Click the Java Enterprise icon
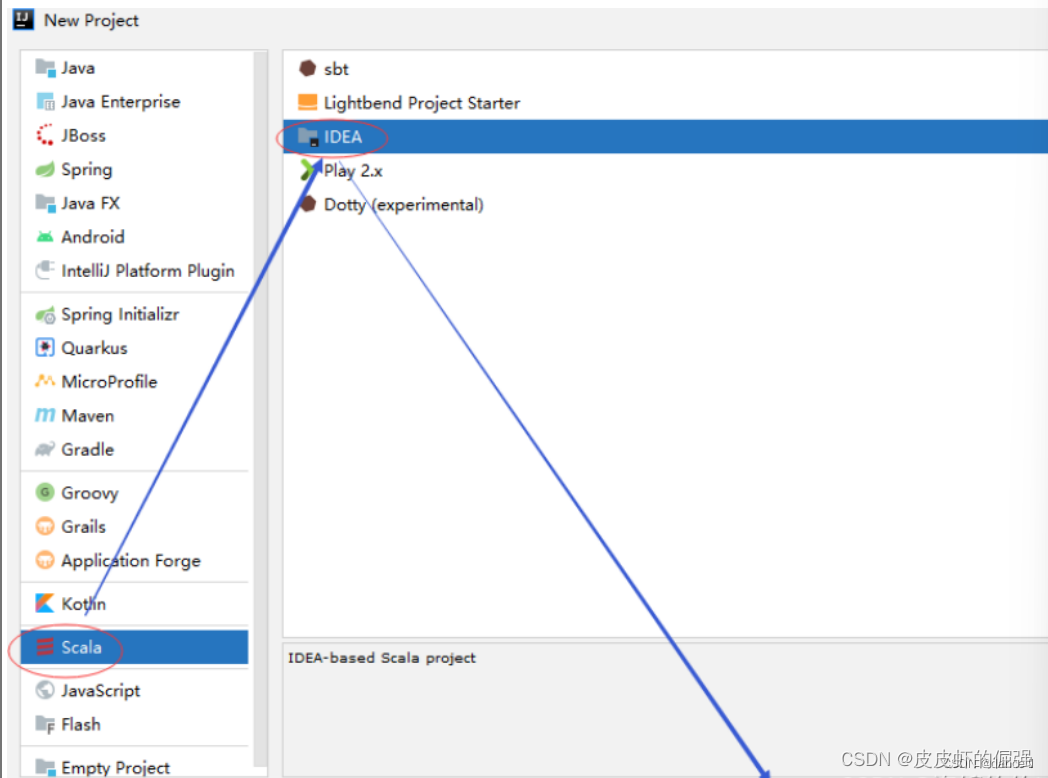Screen dimensions: 1048x778 [x=45, y=102]
